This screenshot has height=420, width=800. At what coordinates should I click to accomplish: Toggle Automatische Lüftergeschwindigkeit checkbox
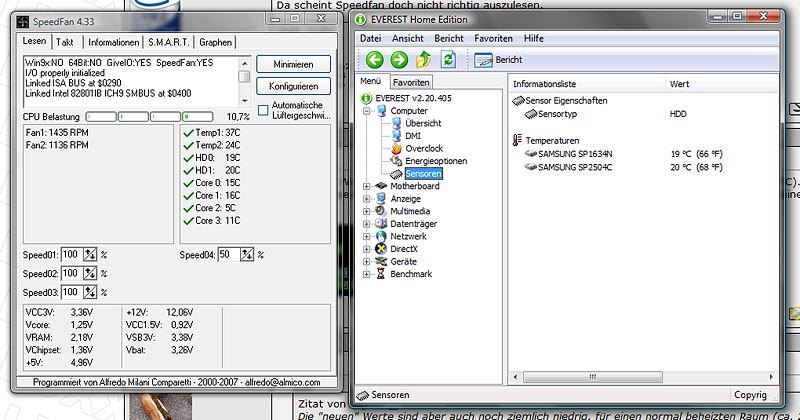263,110
